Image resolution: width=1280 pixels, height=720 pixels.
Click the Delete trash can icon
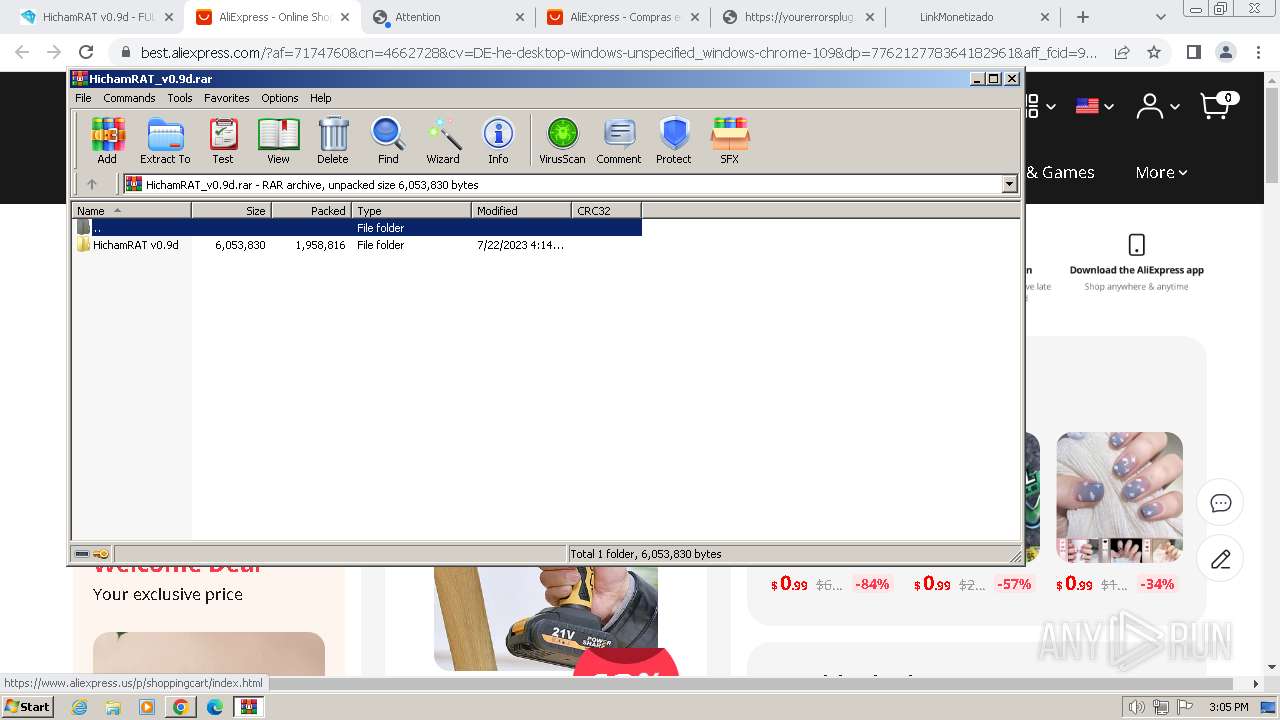333,141
